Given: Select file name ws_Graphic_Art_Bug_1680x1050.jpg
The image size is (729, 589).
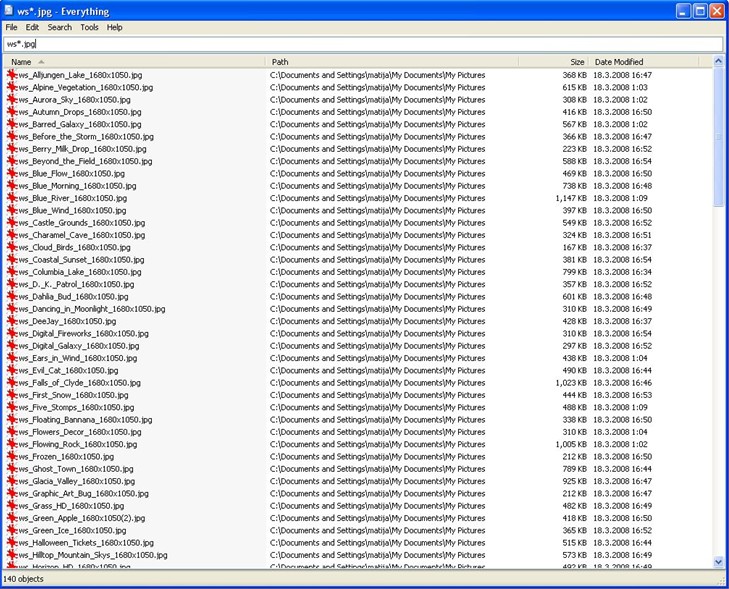Looking at the screenshot, I should click(x=84, y=494).
